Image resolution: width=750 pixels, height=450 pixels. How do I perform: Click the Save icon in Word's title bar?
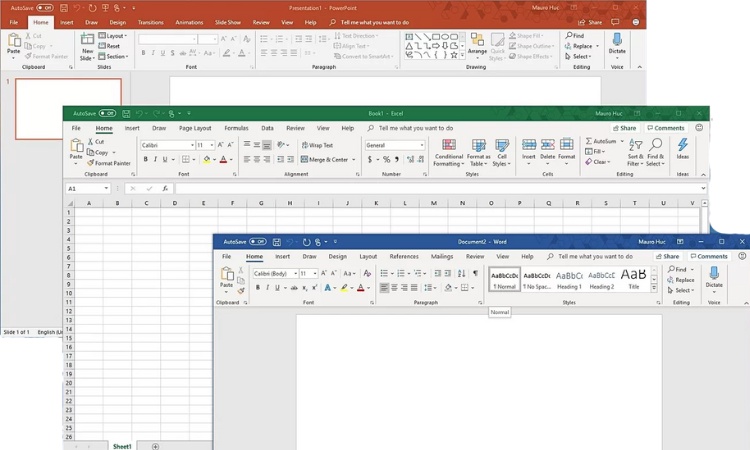click(276, 242)
